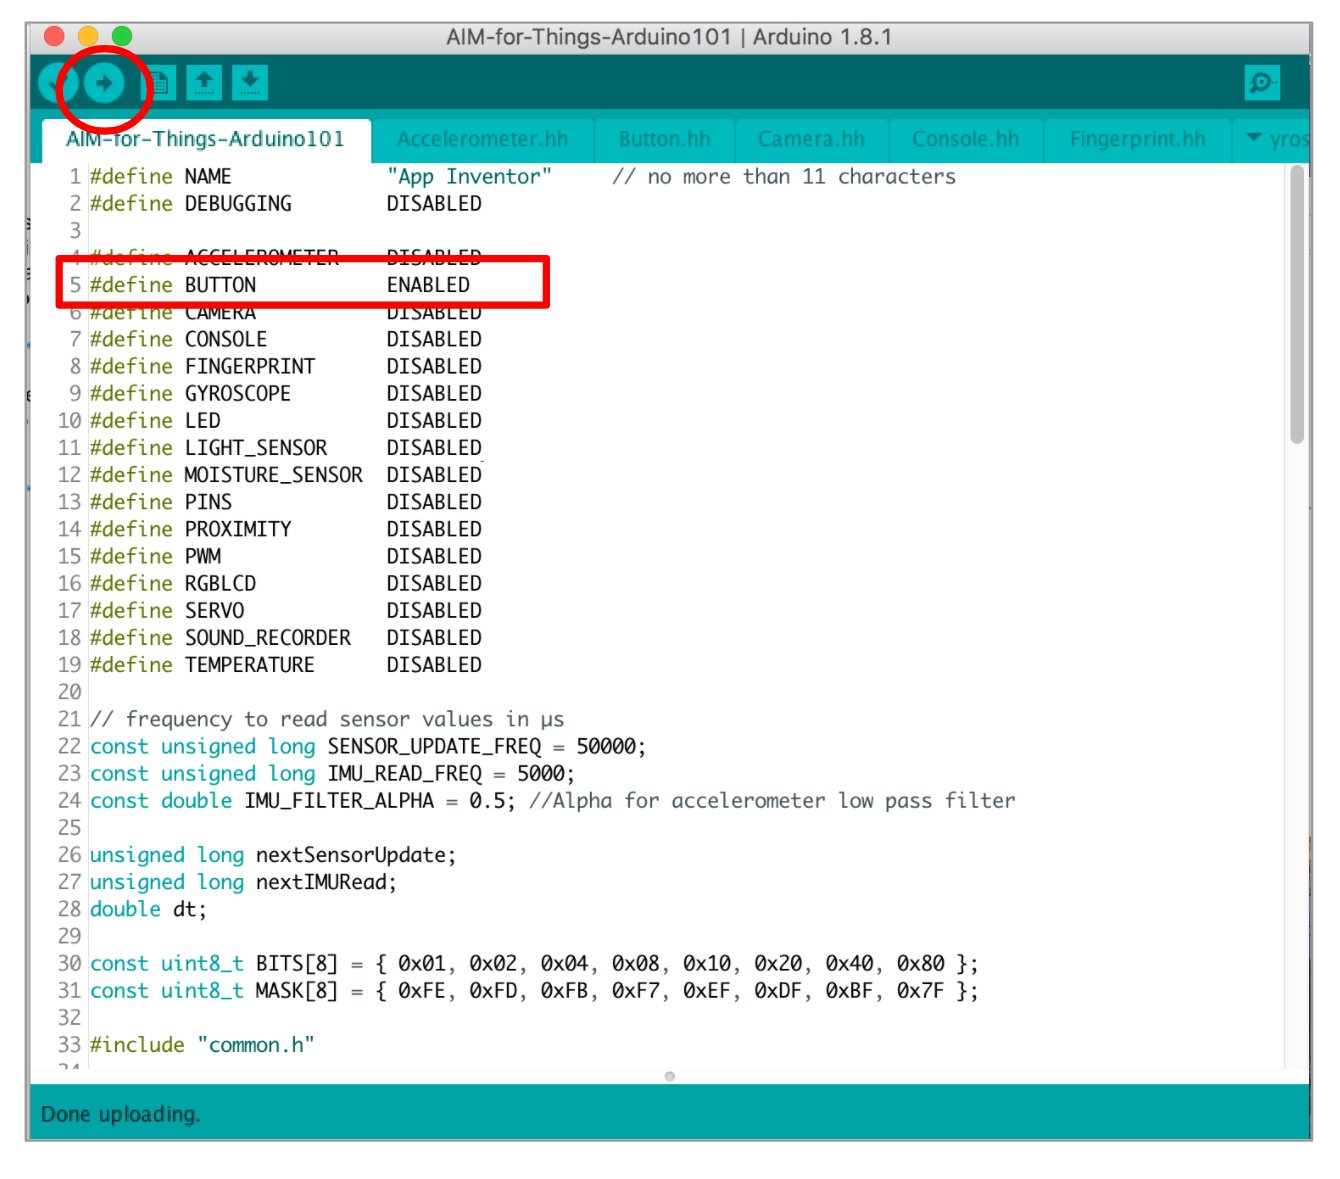Close the Arduino window with the red button

55,37
